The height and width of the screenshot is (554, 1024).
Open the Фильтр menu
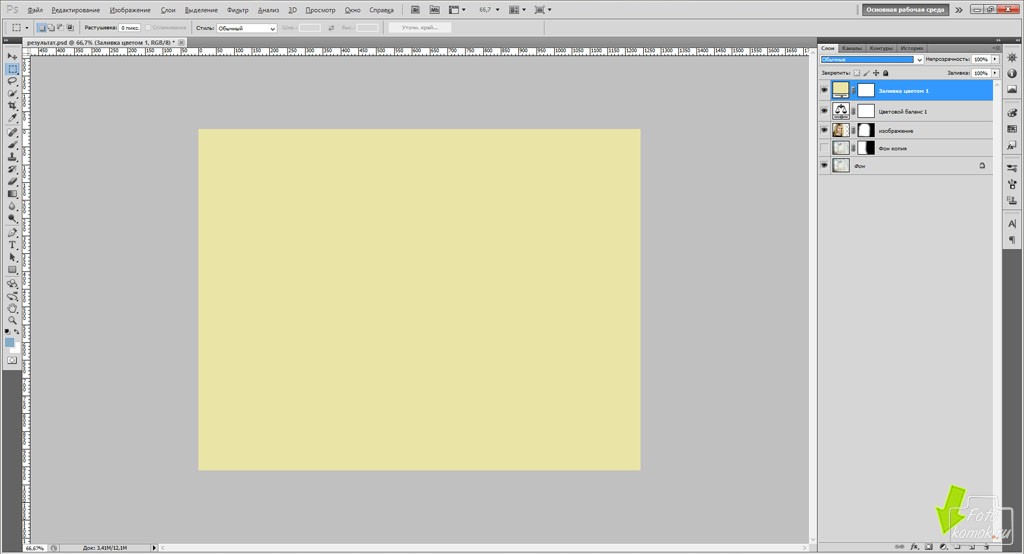tap(238, 9)
